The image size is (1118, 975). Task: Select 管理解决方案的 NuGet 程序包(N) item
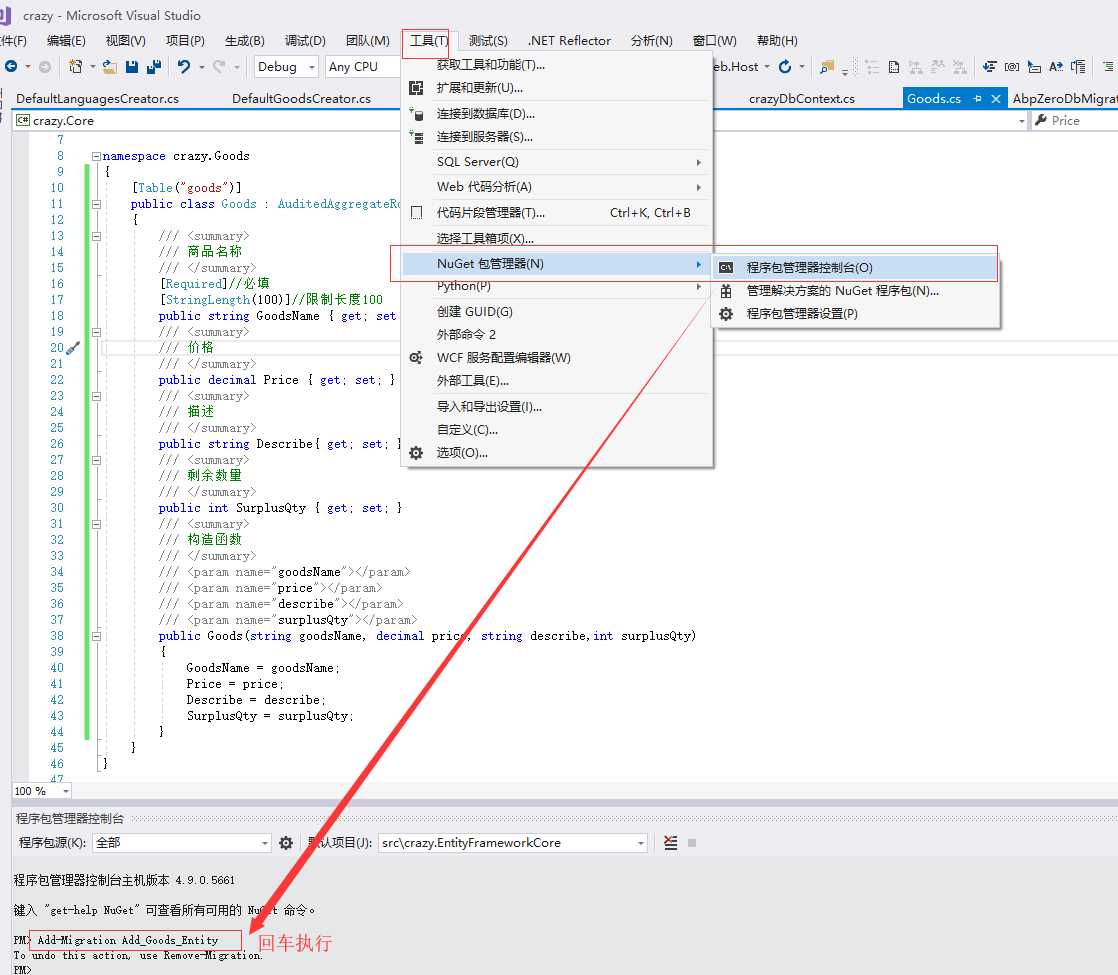(x=855, y=290)
